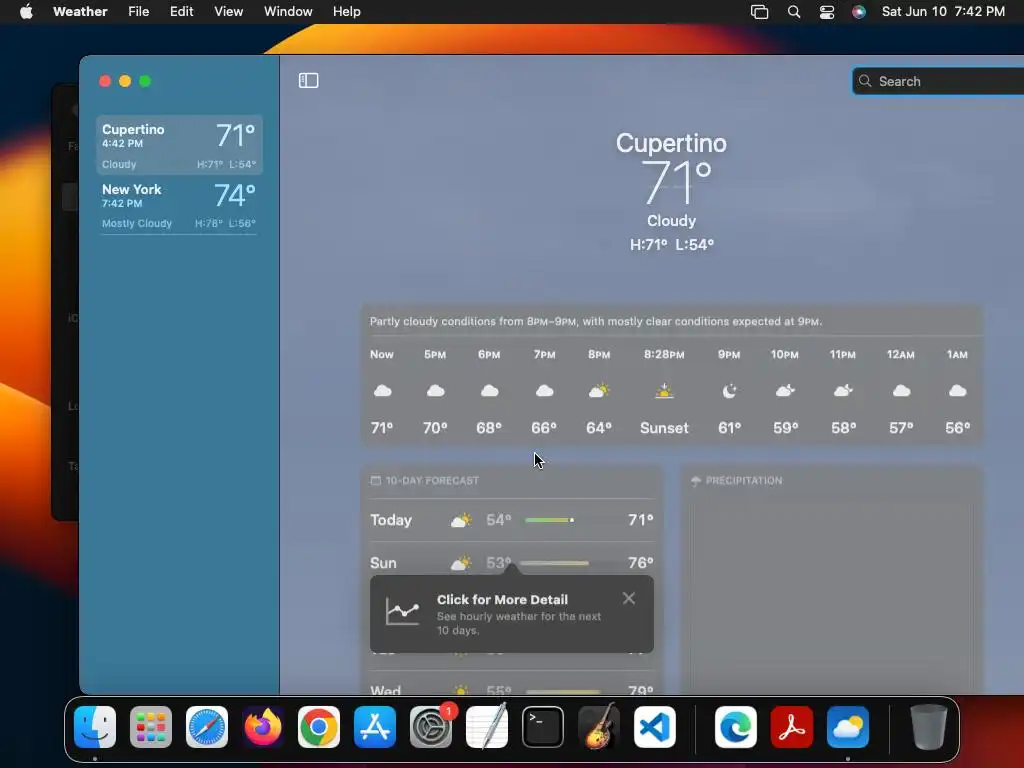Viewport: 1024px width, 768px height.
Task: Click the 6PM hourly cloud icon
Action: (x=489, y=391)
